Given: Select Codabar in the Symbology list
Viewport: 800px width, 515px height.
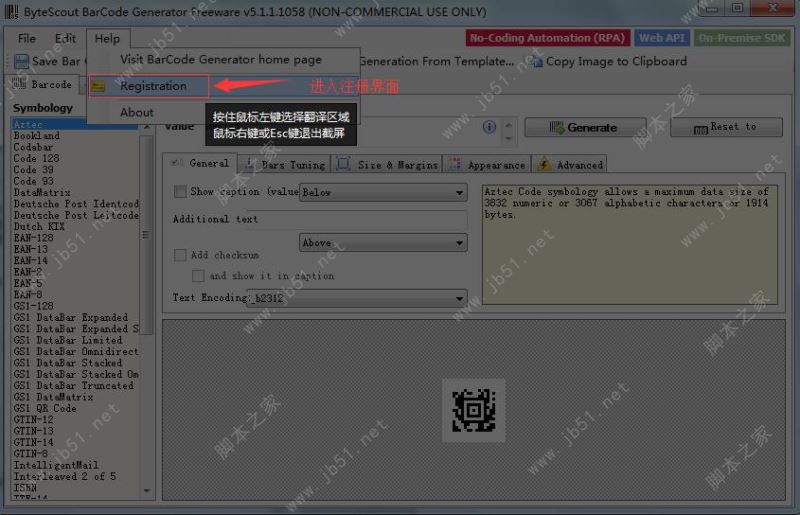Looking at the screenshot, I should 33,147.
